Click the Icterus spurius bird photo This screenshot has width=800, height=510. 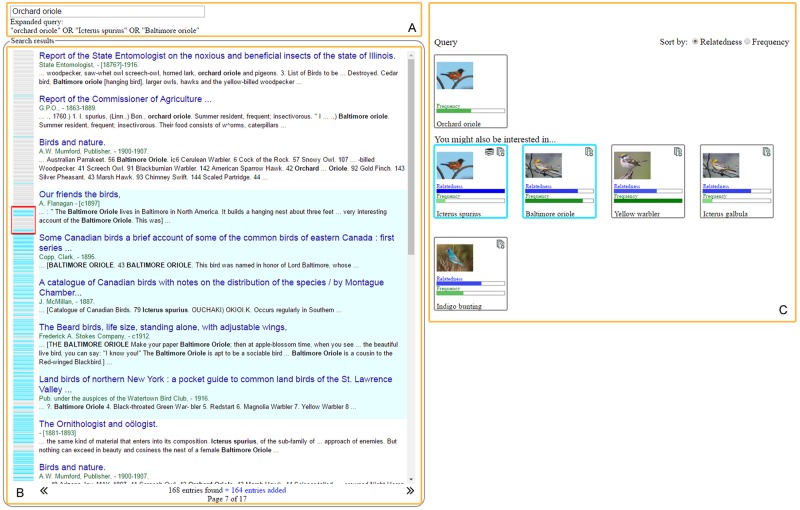pyautogui.click(x=455, y=165)
